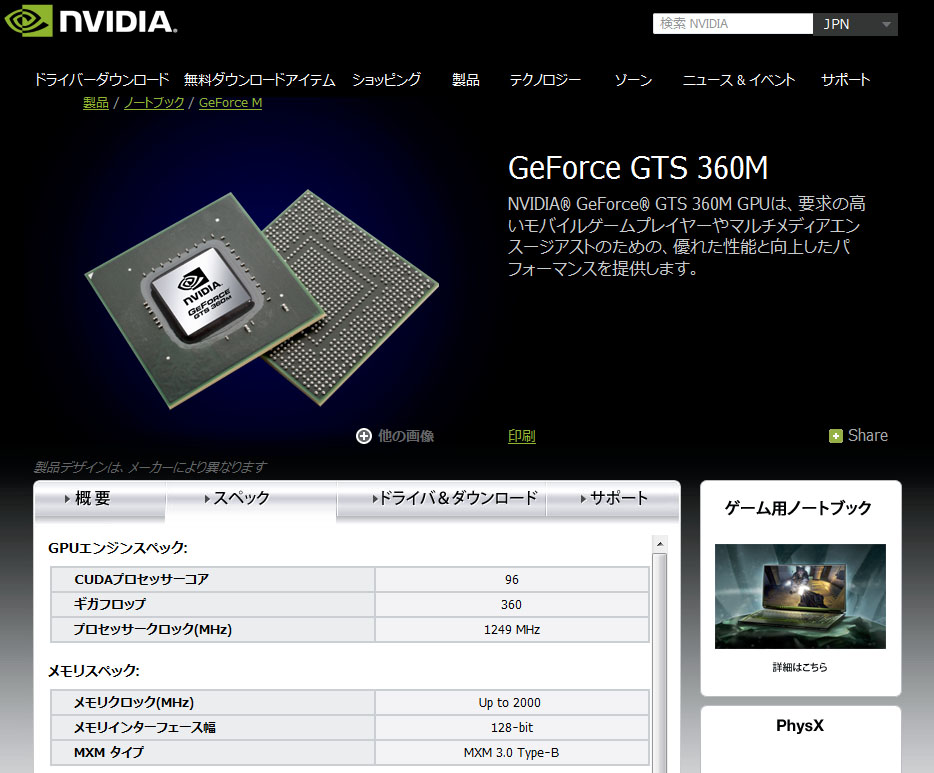Click the NVIDIA logo
Viewport: 934px width, 773px height.
coord(91,21)
